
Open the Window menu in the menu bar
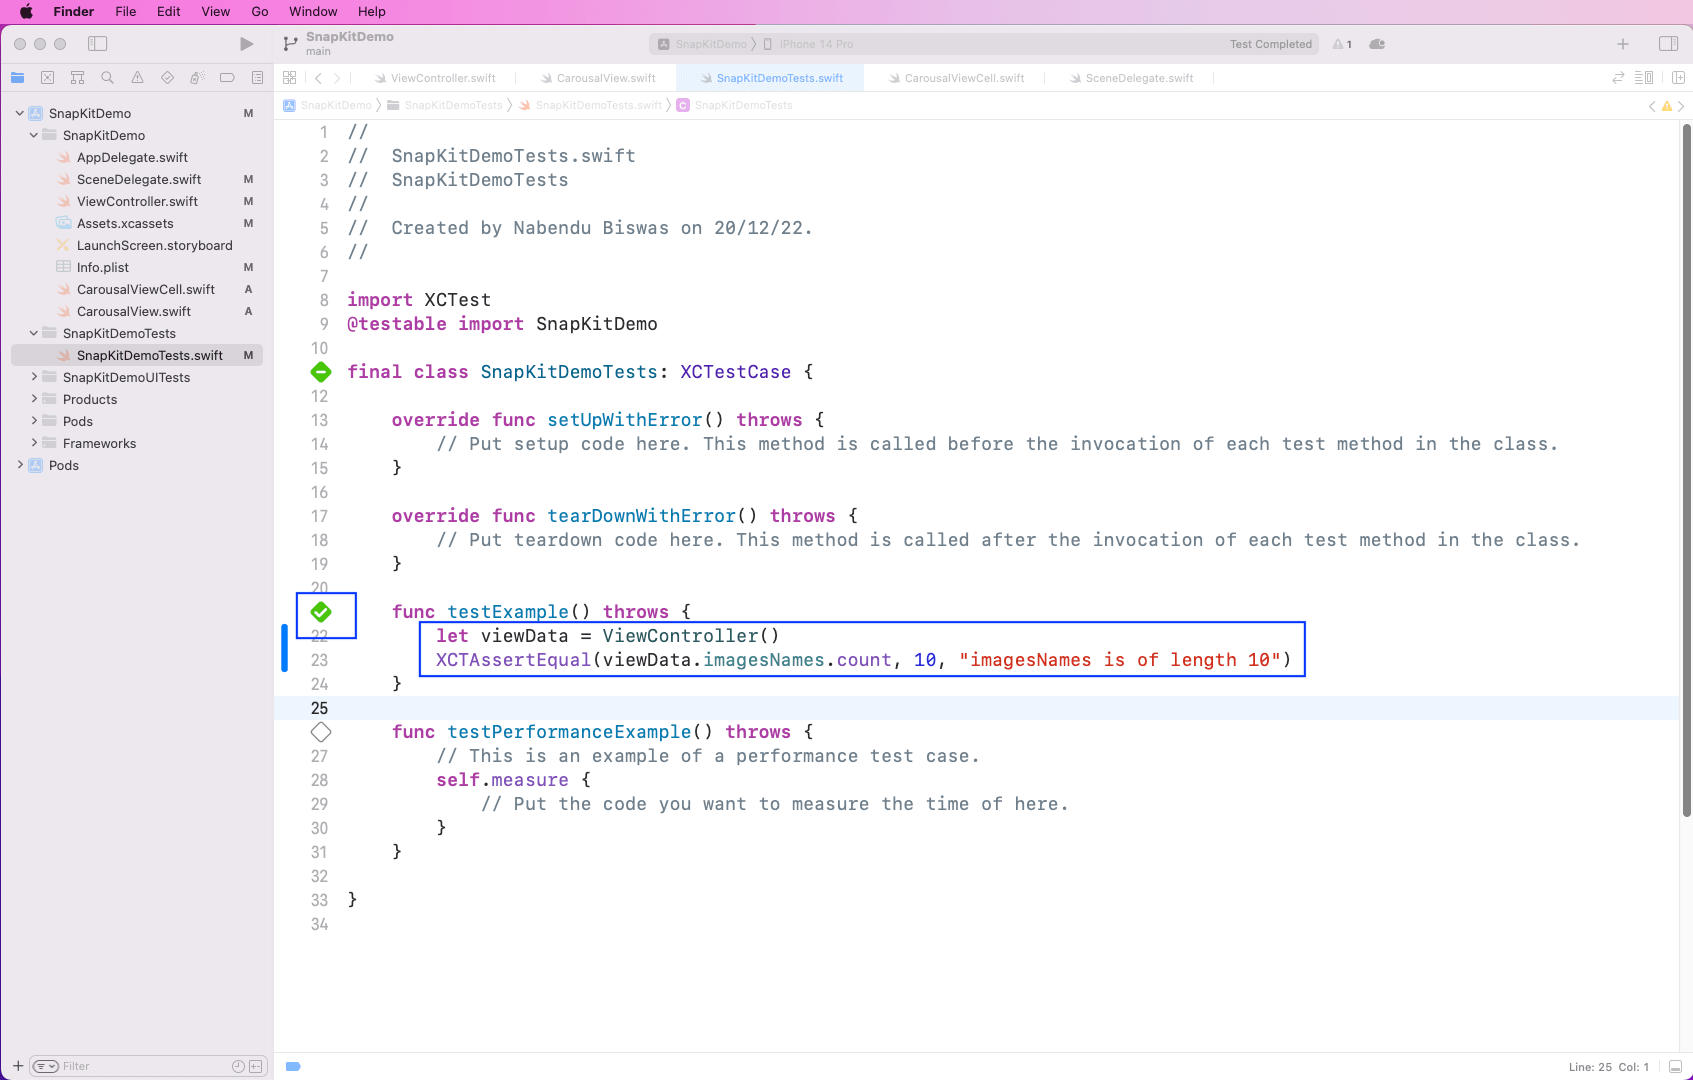[x=313, y=12]
